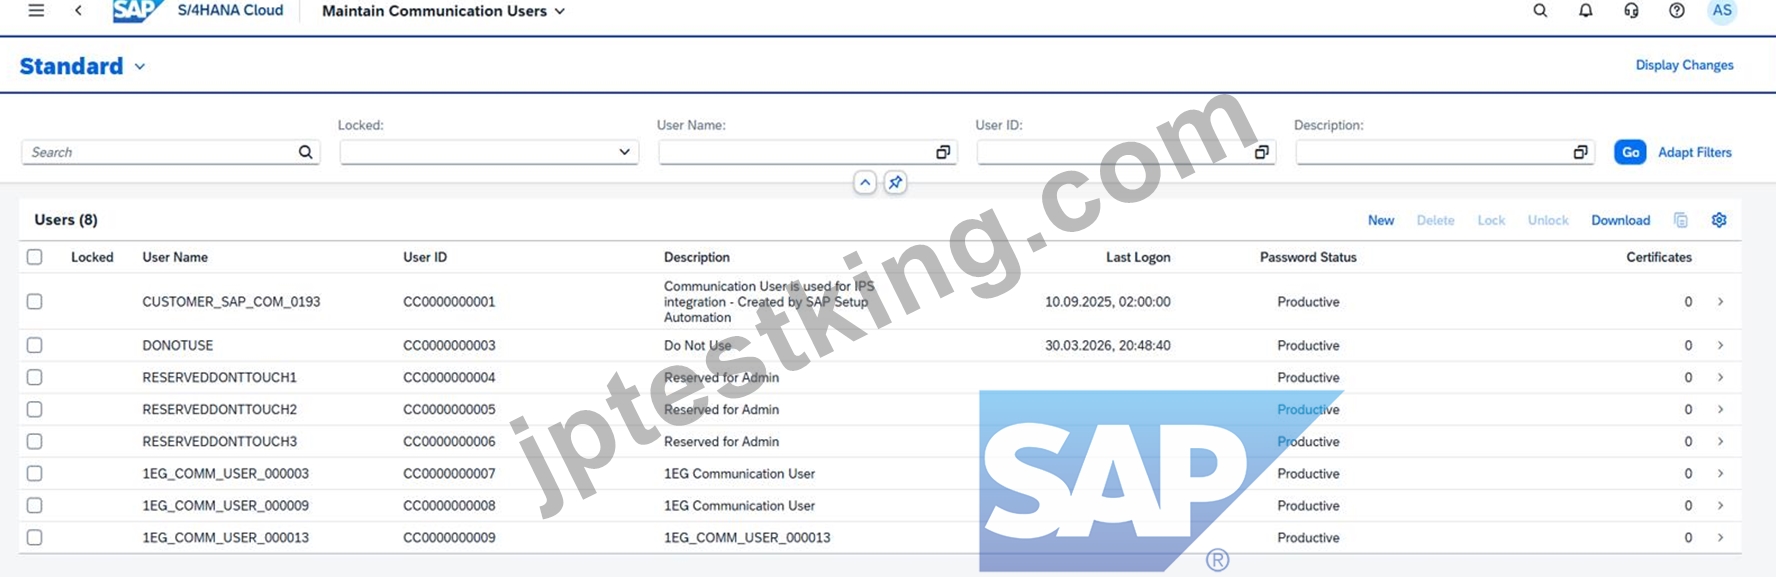Select the CUSTOMER_SAP_COM_0193 row checkbox
This screenshot has width=1776, height=577.
point(35,301)
